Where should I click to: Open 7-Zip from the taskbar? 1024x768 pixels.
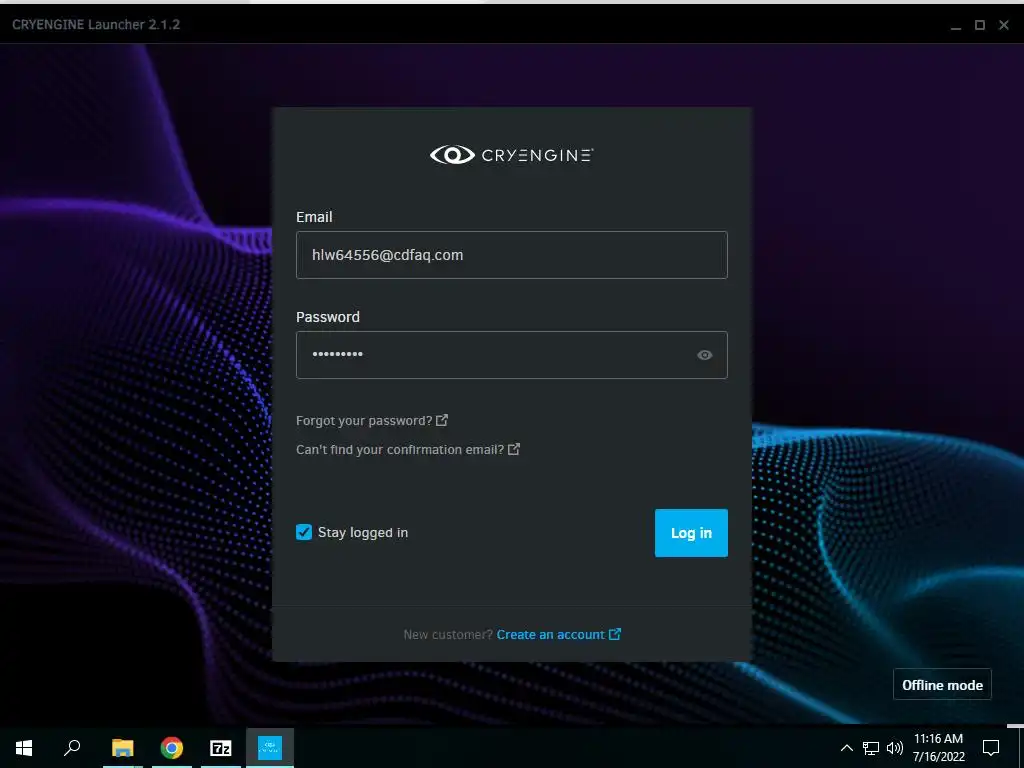221,748
